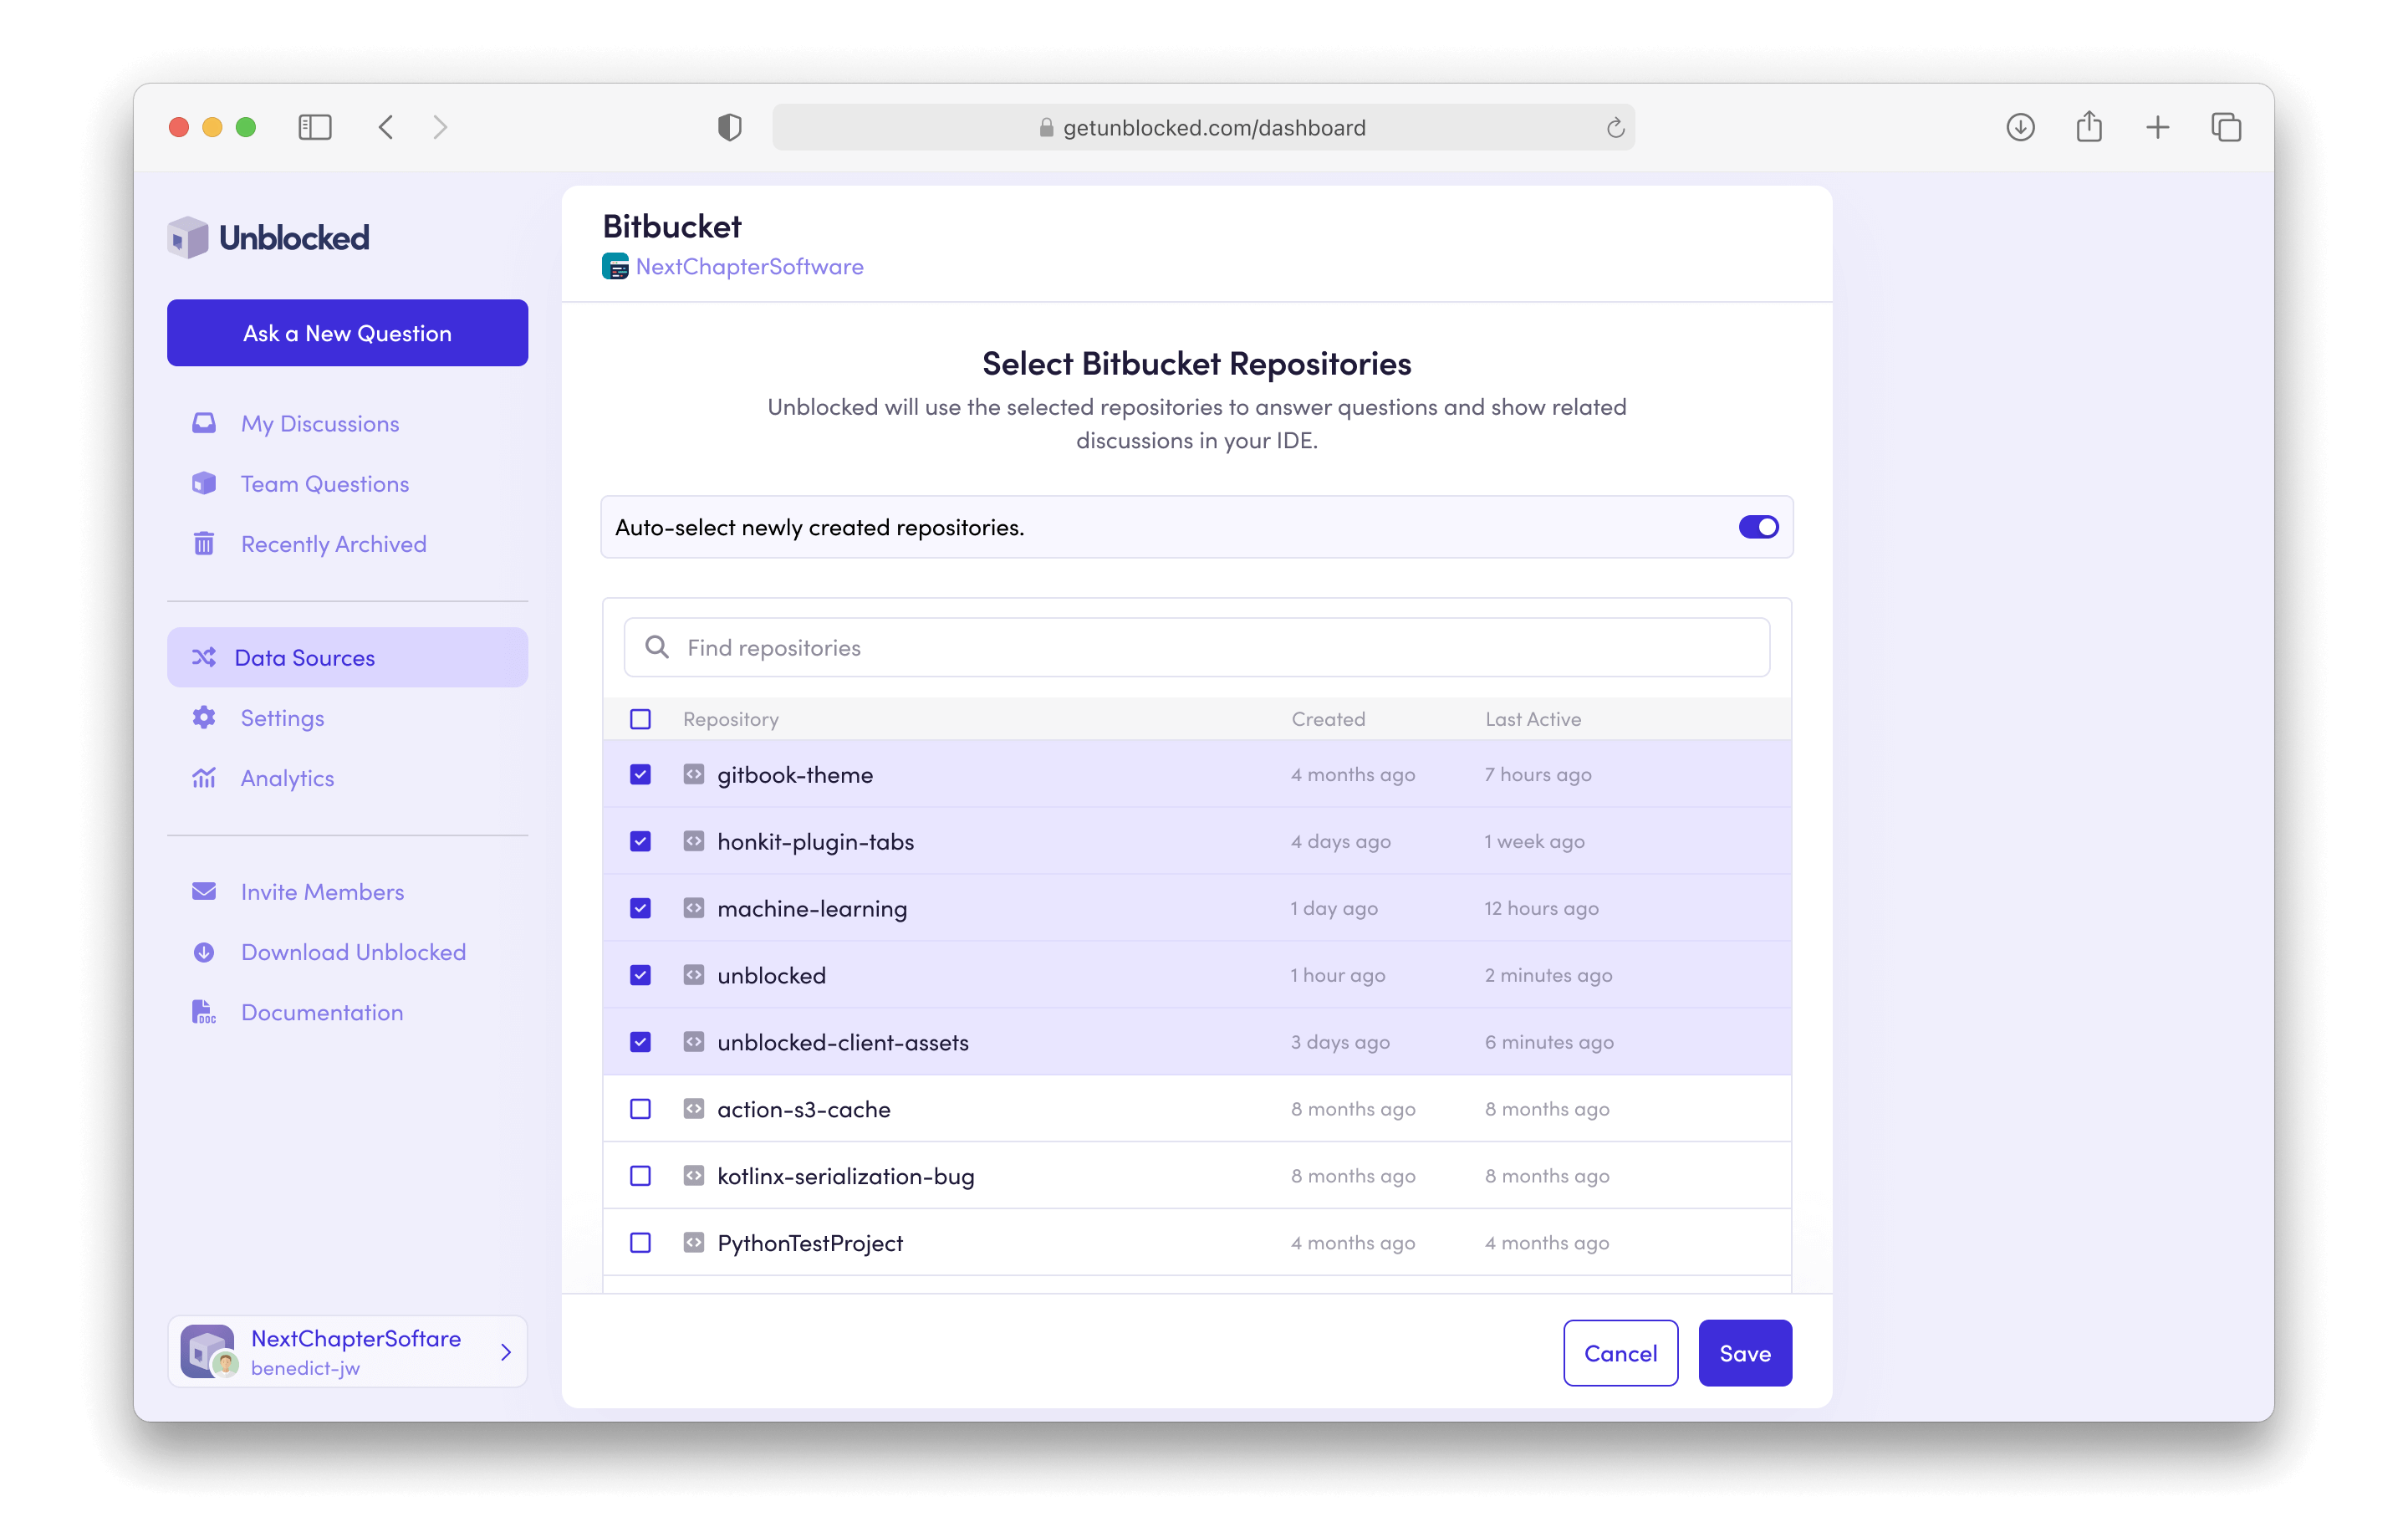Open the Safari share menu

[2089, 127]
